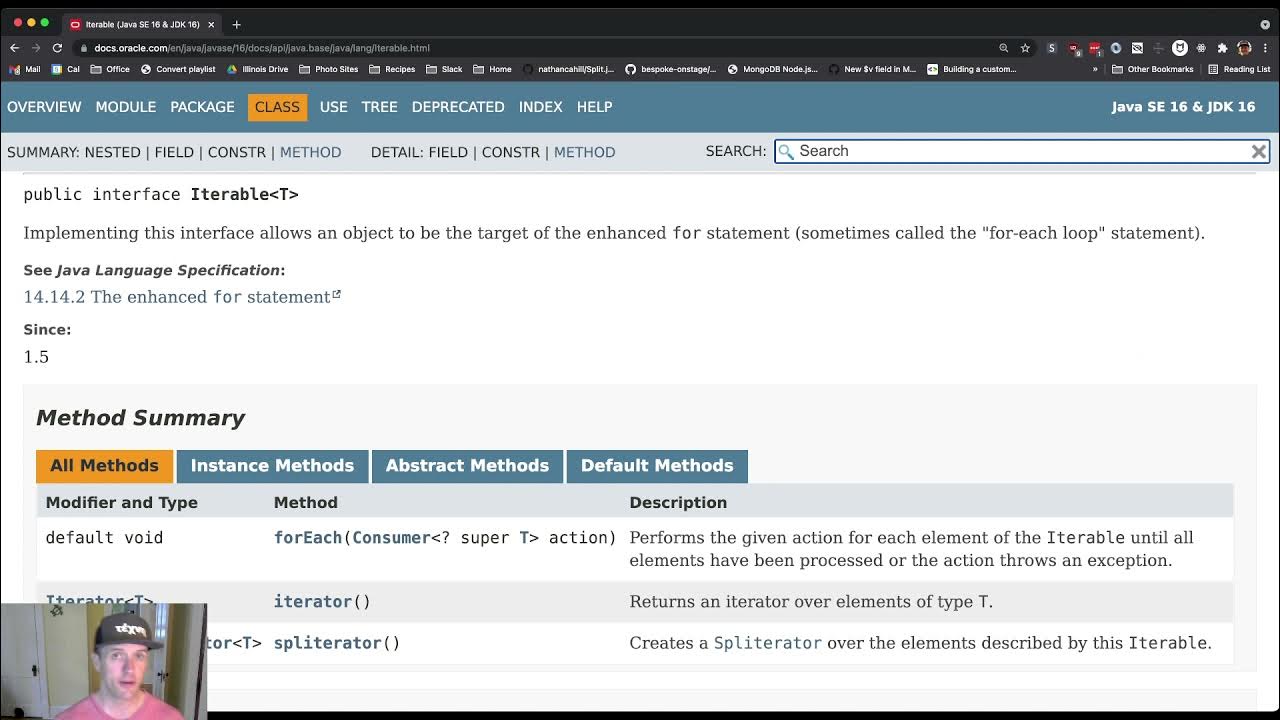Open Chrome's three-dot menu
Viewport: 1280px width, 720px height.
pos(1265,48)
